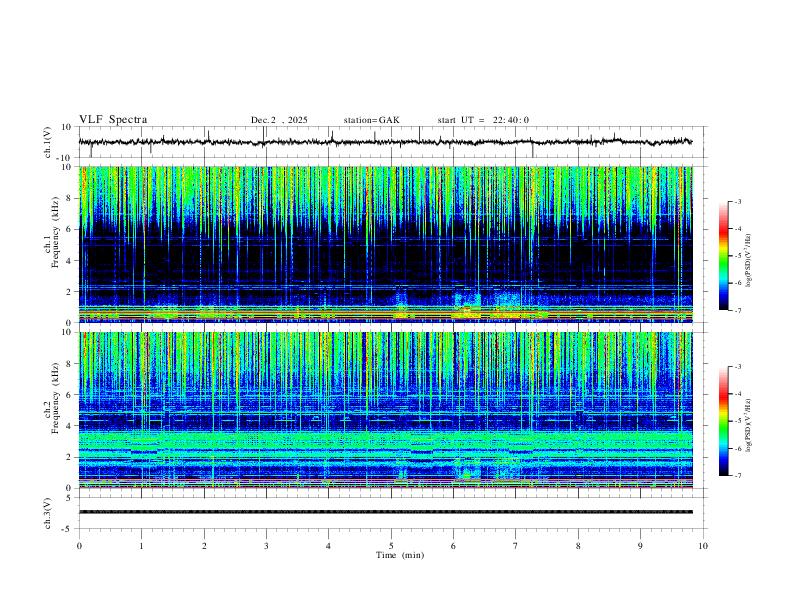Click the ch.1 voltage waveform trace panel
The height and width of the screenshot is (612, 792).
(x=391, y=142)
